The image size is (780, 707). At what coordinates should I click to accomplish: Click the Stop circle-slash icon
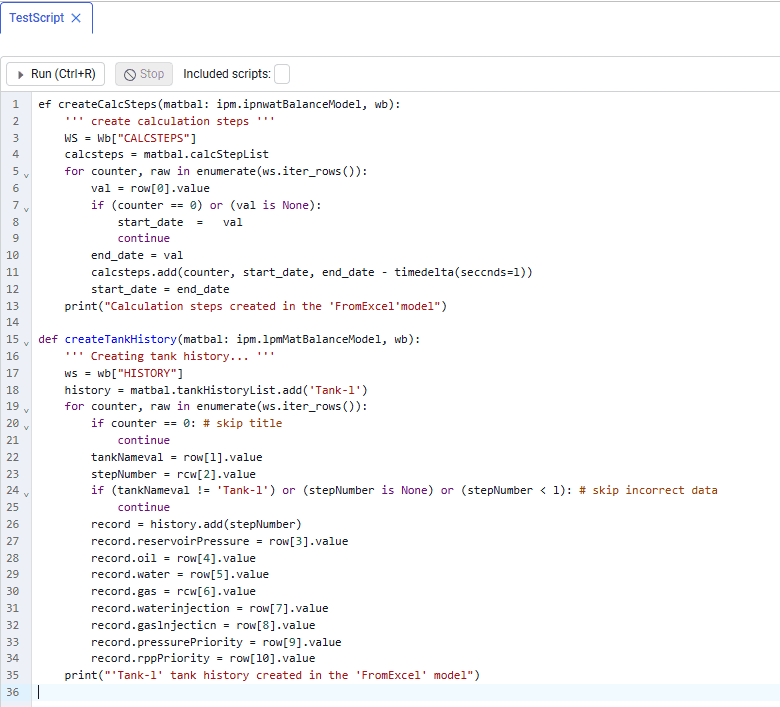pyautogui.click(x=130, y=75)
